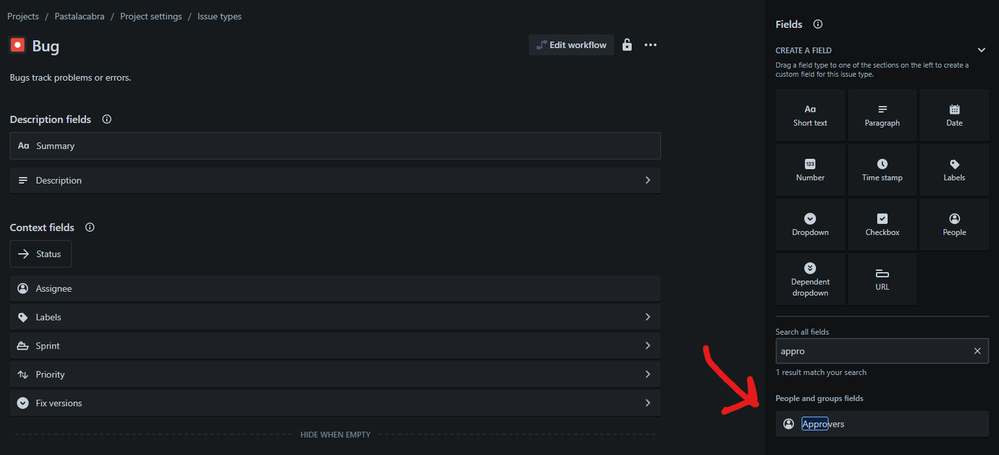Select the People field type

click(x=954, y=225)
